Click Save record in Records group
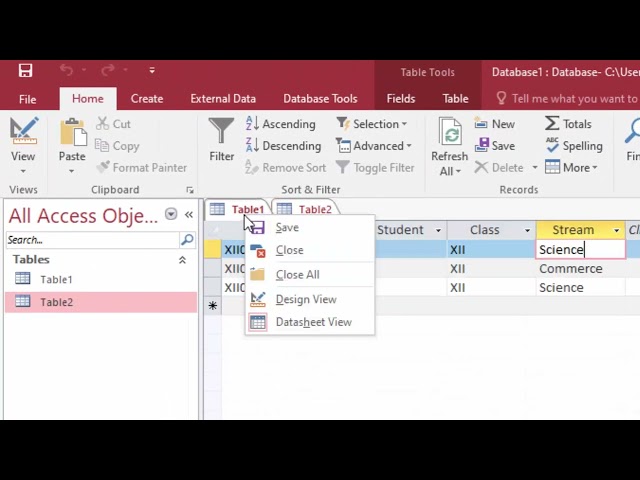Viewport: 640px width, 480px height. (x=495, y=146)
